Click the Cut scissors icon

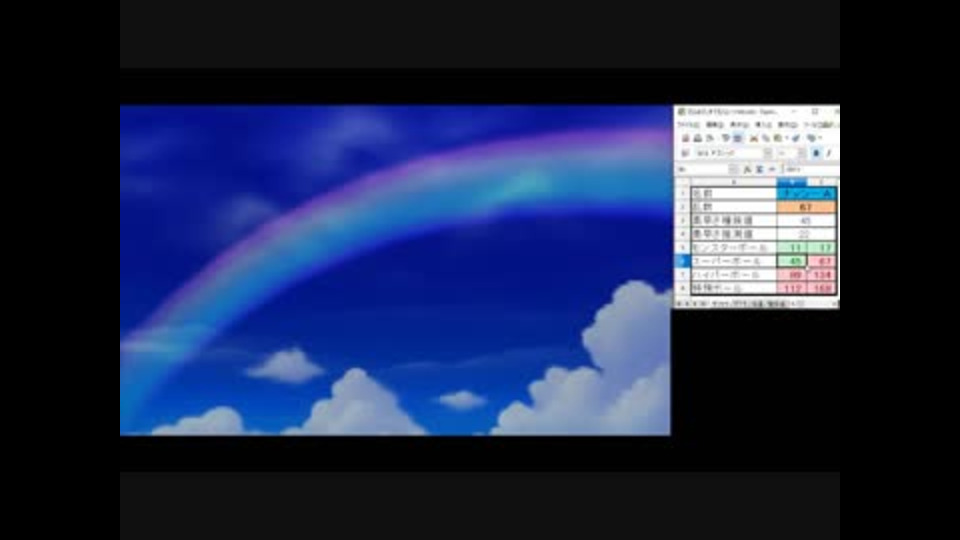754,138
